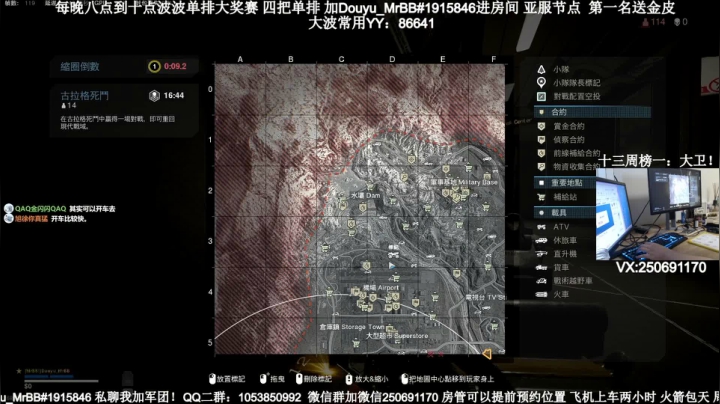Image resolution: width=720 pixels, height=404 pixels.
Task: Click the 補給站 shopping cart legend icon
Action: click(541, 197)
